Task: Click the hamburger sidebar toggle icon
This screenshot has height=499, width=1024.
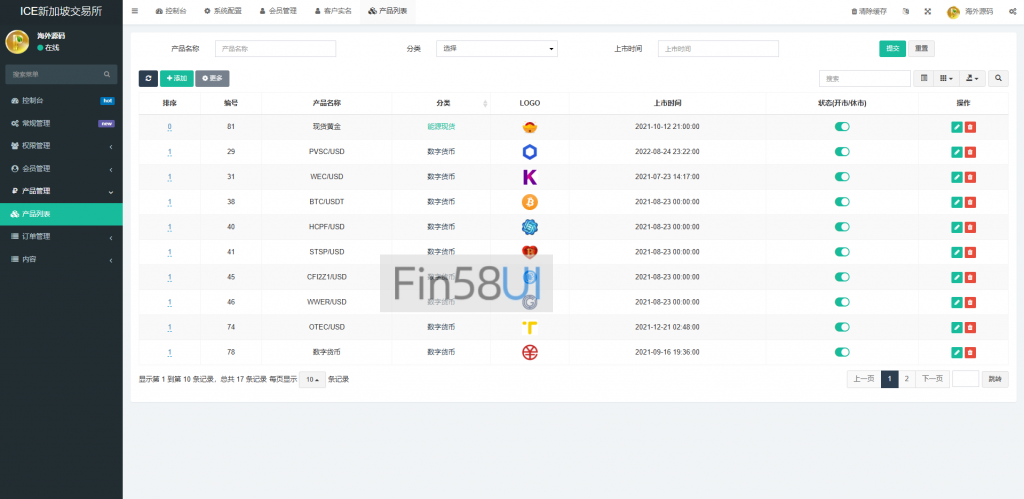Action: tap(135, 11)
